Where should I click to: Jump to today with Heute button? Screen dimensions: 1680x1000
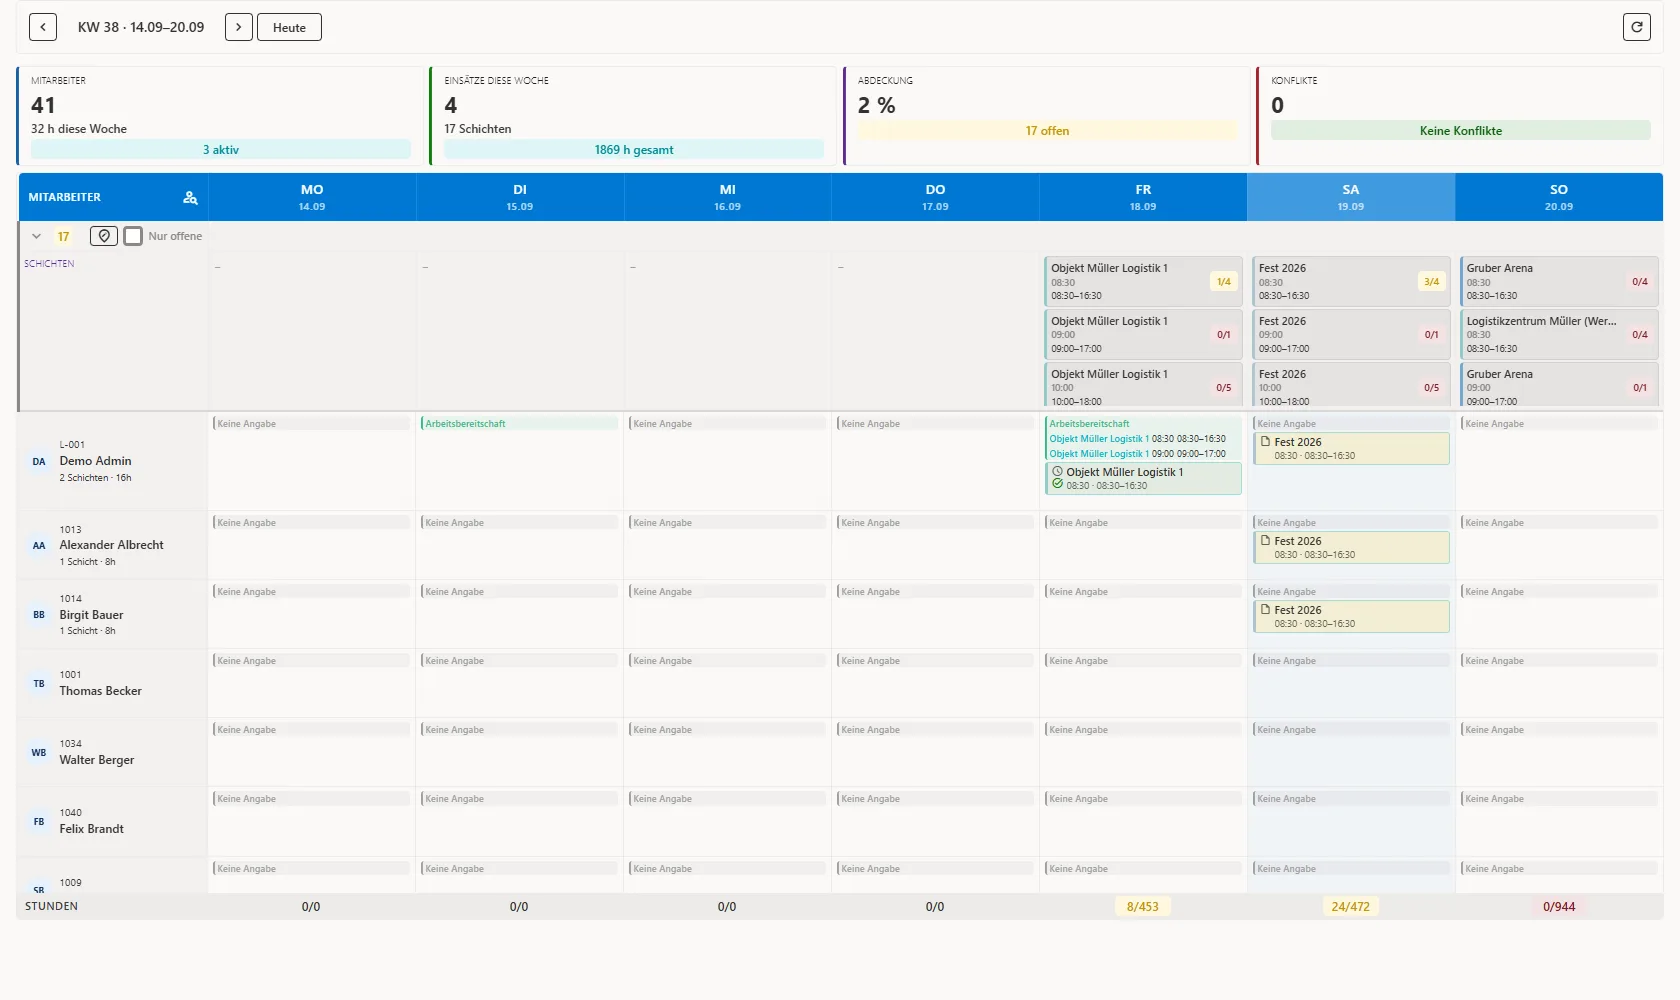(289, 27)
